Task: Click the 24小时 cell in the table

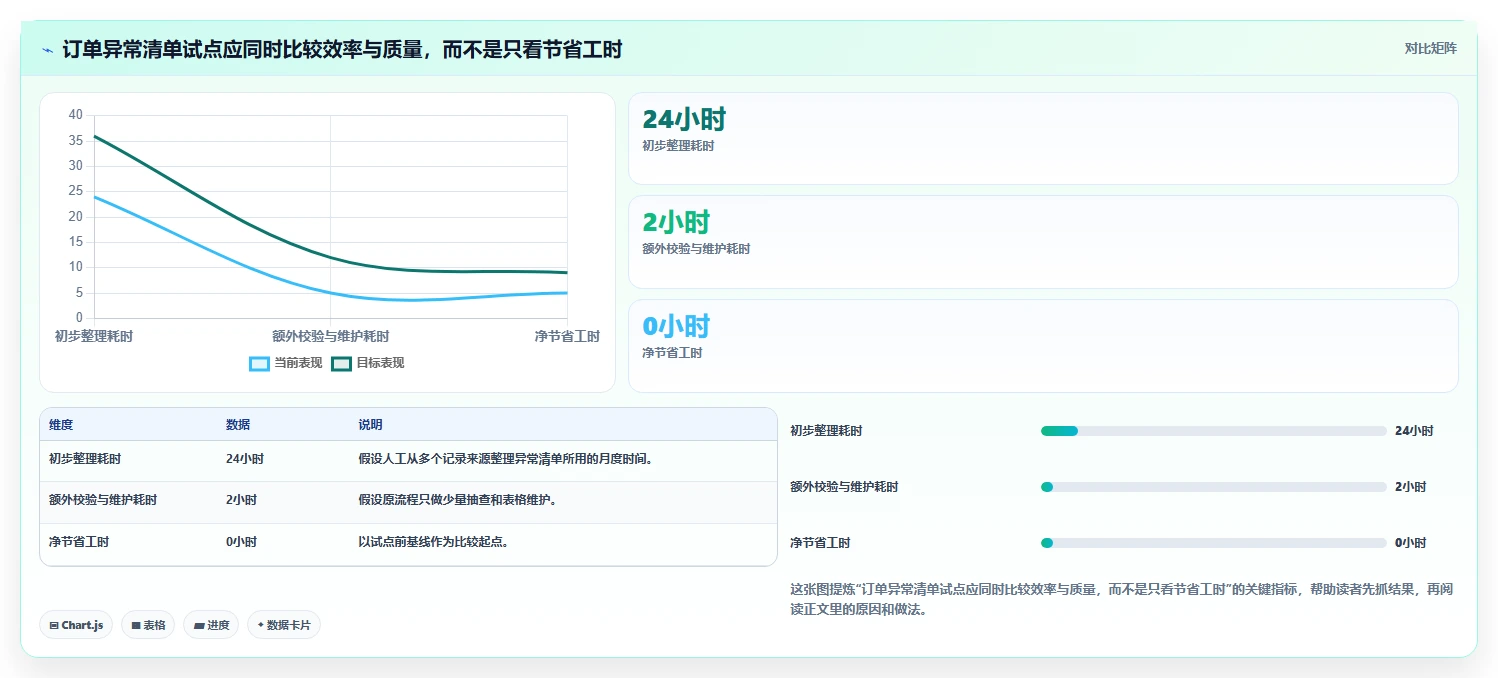Action: pos(245,459)
